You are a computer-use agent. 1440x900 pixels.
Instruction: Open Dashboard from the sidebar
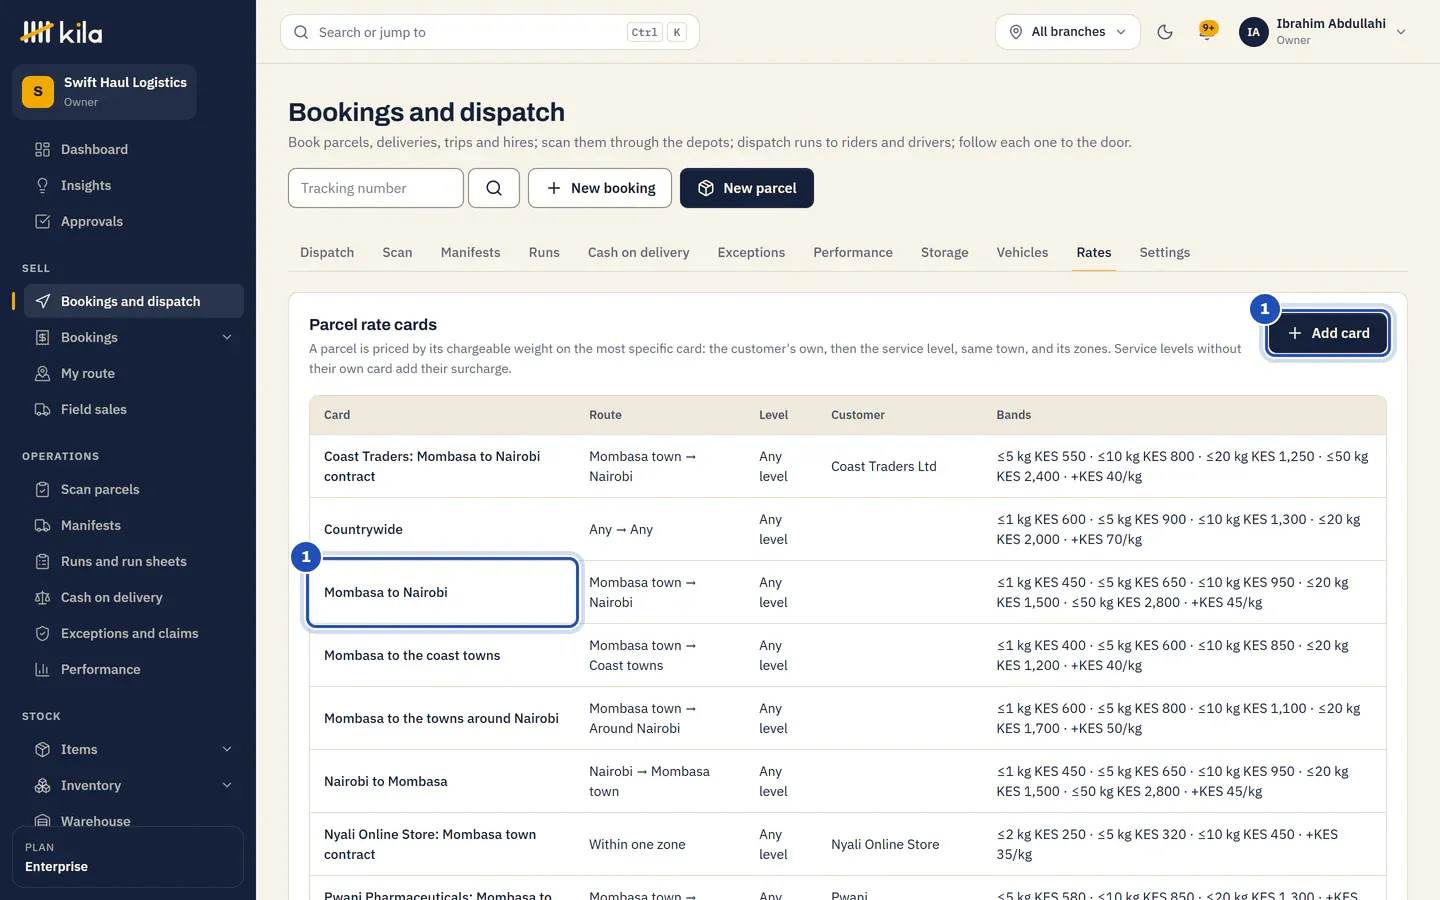point(134,149)
